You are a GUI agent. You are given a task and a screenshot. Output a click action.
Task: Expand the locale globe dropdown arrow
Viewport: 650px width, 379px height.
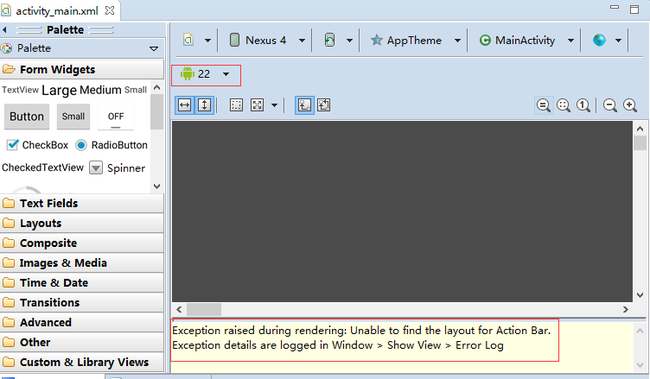pyautogui.click(x=618, y=41)
